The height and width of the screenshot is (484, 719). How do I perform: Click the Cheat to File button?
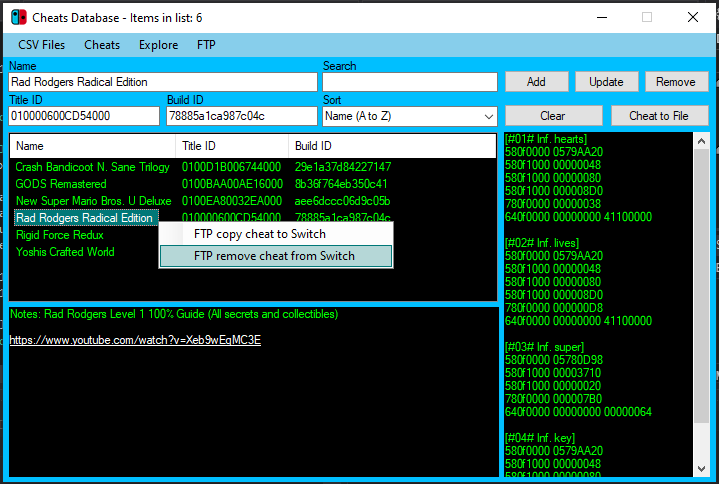[659, 116]
